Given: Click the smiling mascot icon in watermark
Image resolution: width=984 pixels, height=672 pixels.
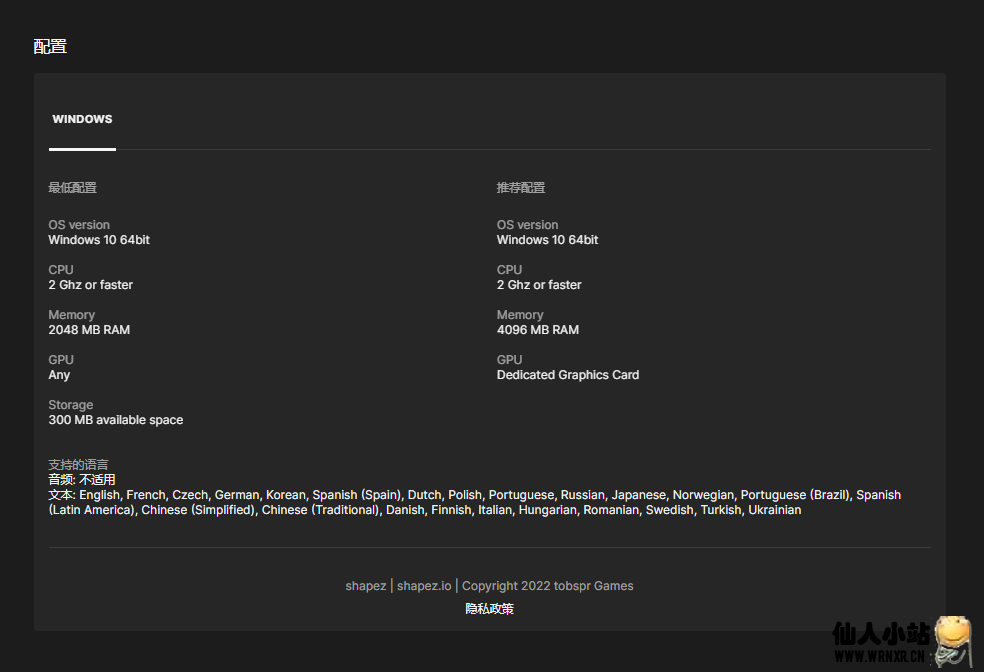Looking at the screenshot, I should 952,638.
